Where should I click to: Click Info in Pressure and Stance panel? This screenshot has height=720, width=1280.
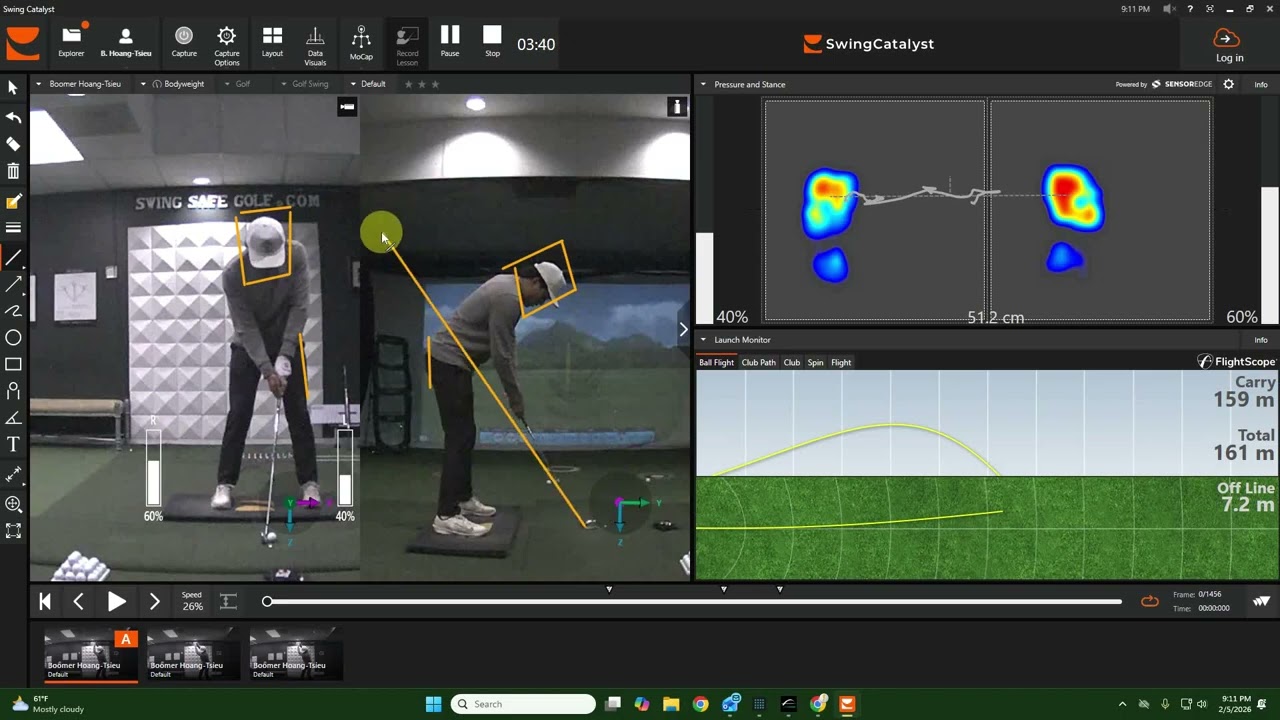click(1261, 85)
